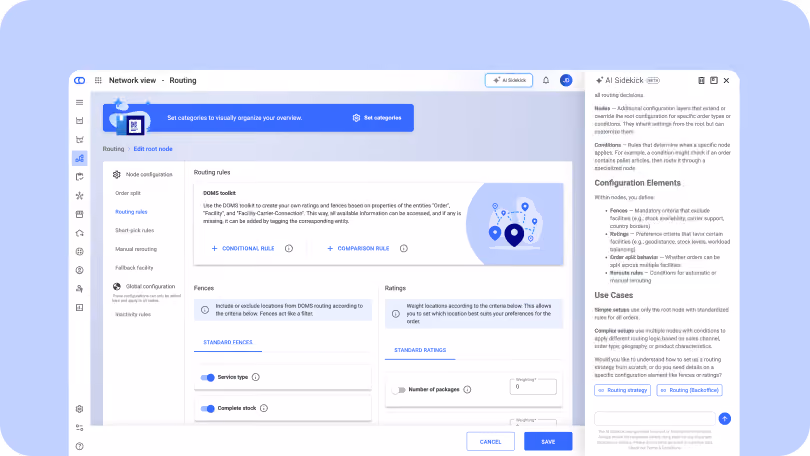Toggle the Complete stock fence switch

tap(208, 408)
